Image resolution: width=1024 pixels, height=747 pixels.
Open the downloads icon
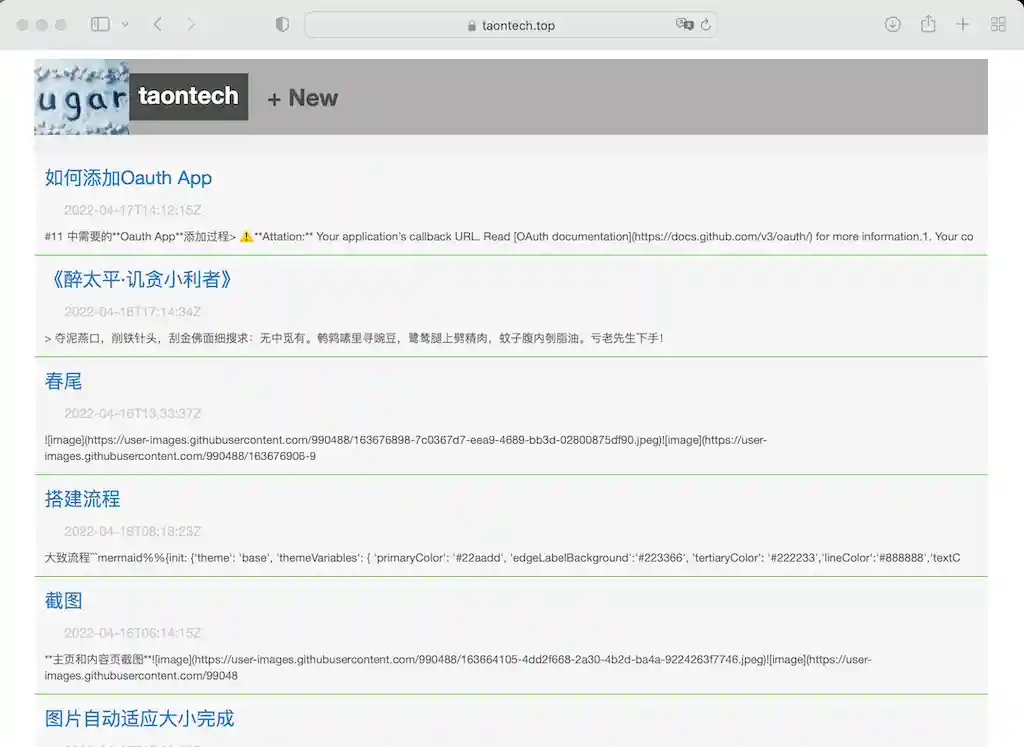[x=892, y=25]
